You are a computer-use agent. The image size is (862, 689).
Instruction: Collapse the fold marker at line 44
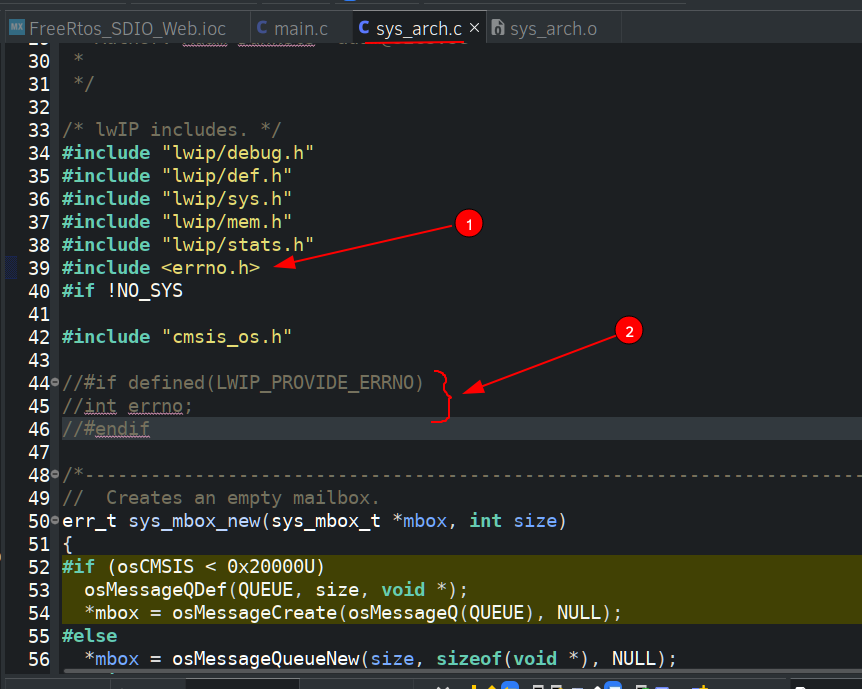coord(55,382)
